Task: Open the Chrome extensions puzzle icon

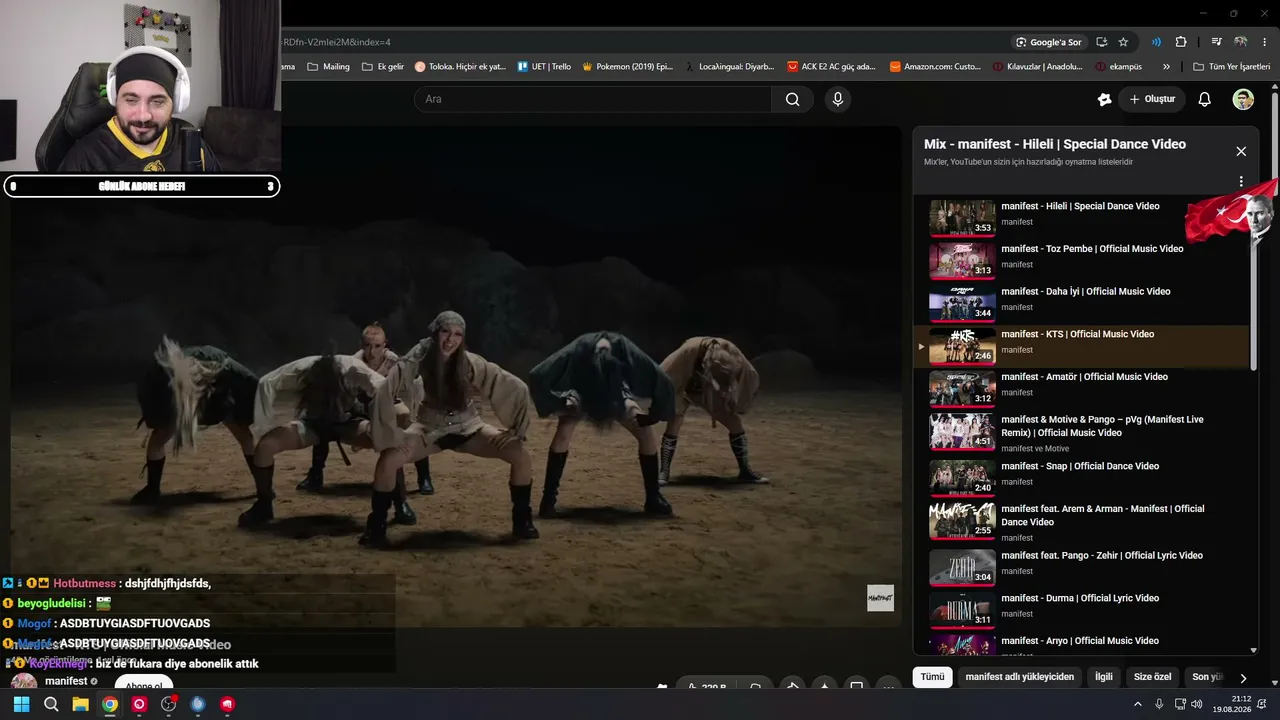Action: coord(1181,42)
